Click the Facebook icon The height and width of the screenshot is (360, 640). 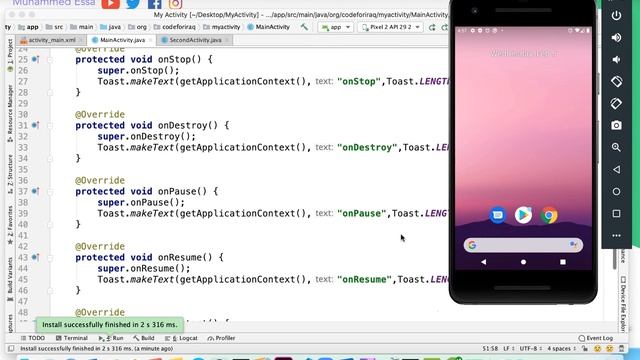click(154, 4)
